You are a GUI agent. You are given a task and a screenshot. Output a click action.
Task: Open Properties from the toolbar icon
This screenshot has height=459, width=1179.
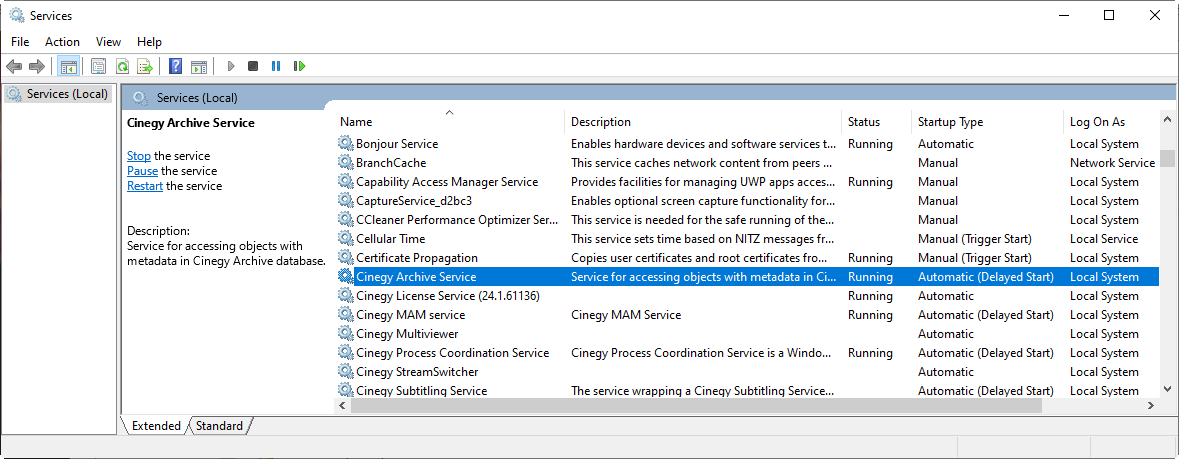(x=99, y=66)
